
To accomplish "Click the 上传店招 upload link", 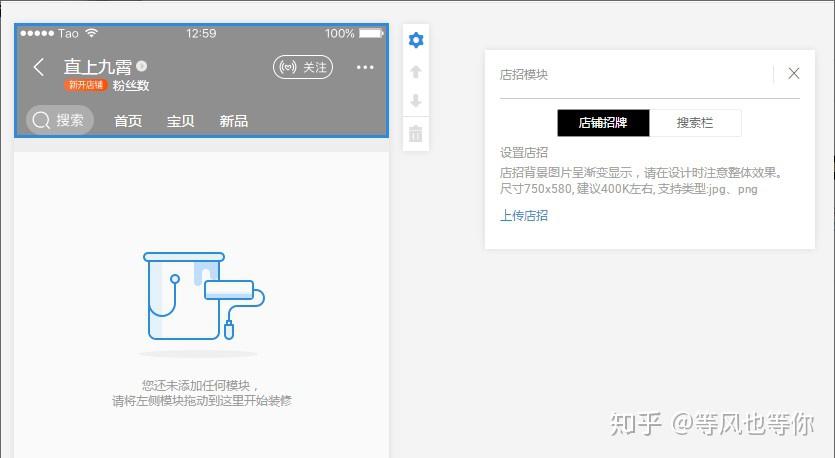I will (524, 215).
